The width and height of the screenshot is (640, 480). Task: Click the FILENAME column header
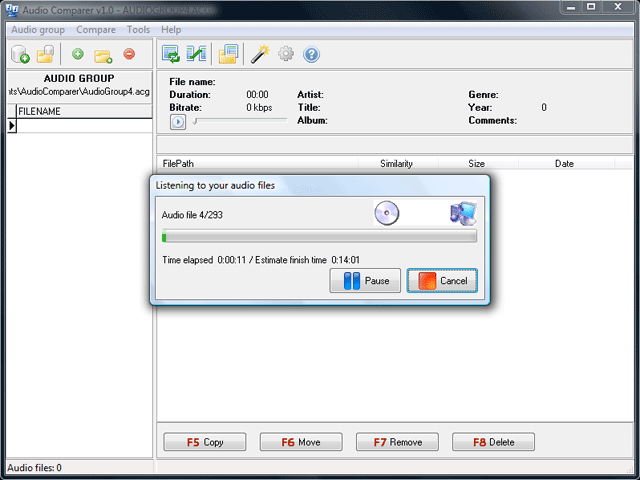coord(84,111)
